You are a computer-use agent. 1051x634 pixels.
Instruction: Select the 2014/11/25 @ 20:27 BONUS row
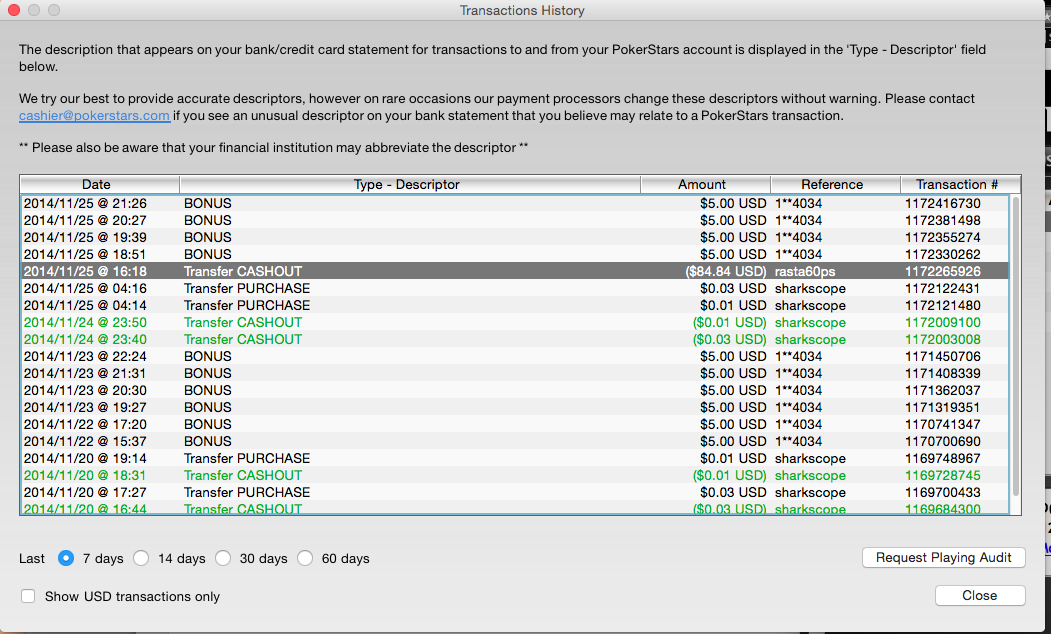click(x=515, y=220)
